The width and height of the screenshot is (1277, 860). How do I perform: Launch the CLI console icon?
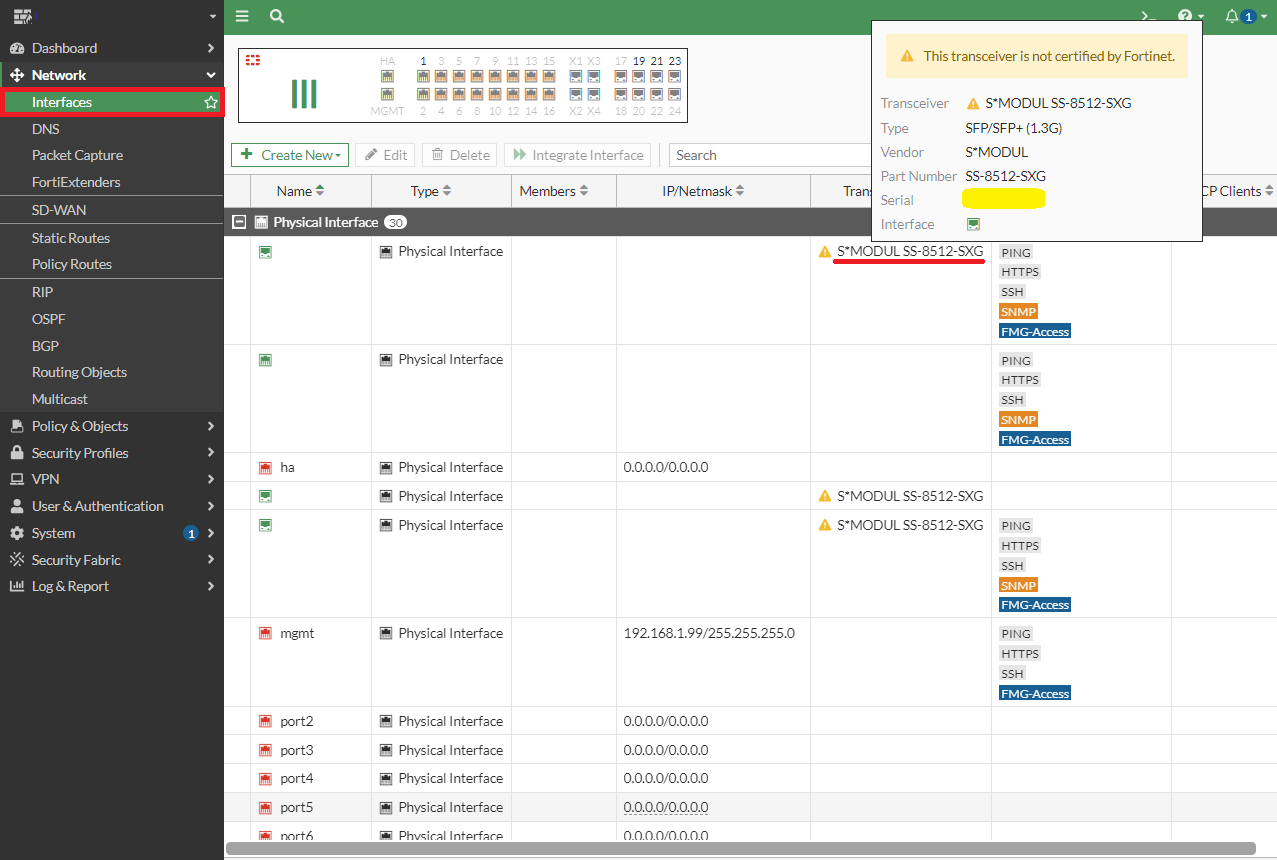1150,16
